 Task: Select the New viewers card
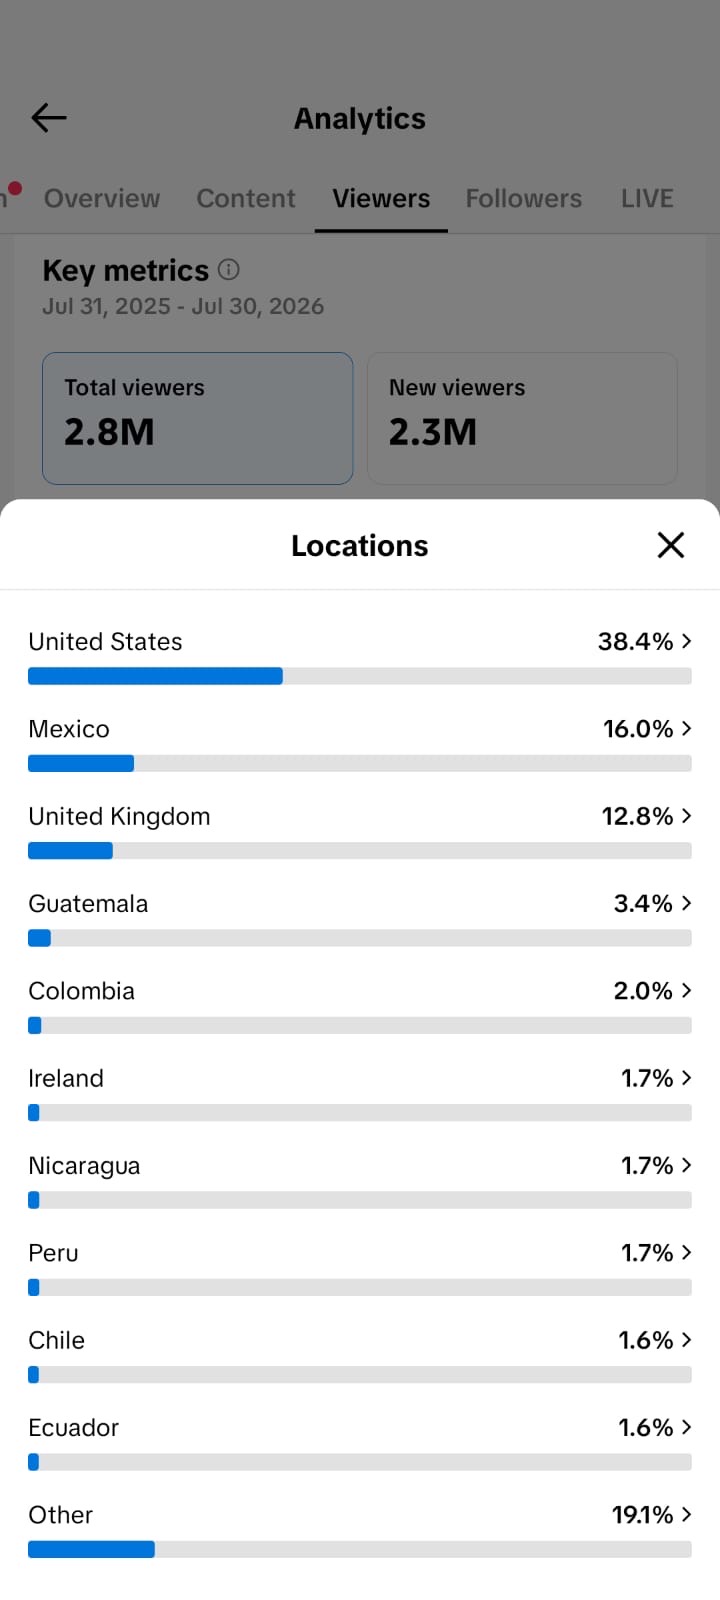(x=522, y=418)
